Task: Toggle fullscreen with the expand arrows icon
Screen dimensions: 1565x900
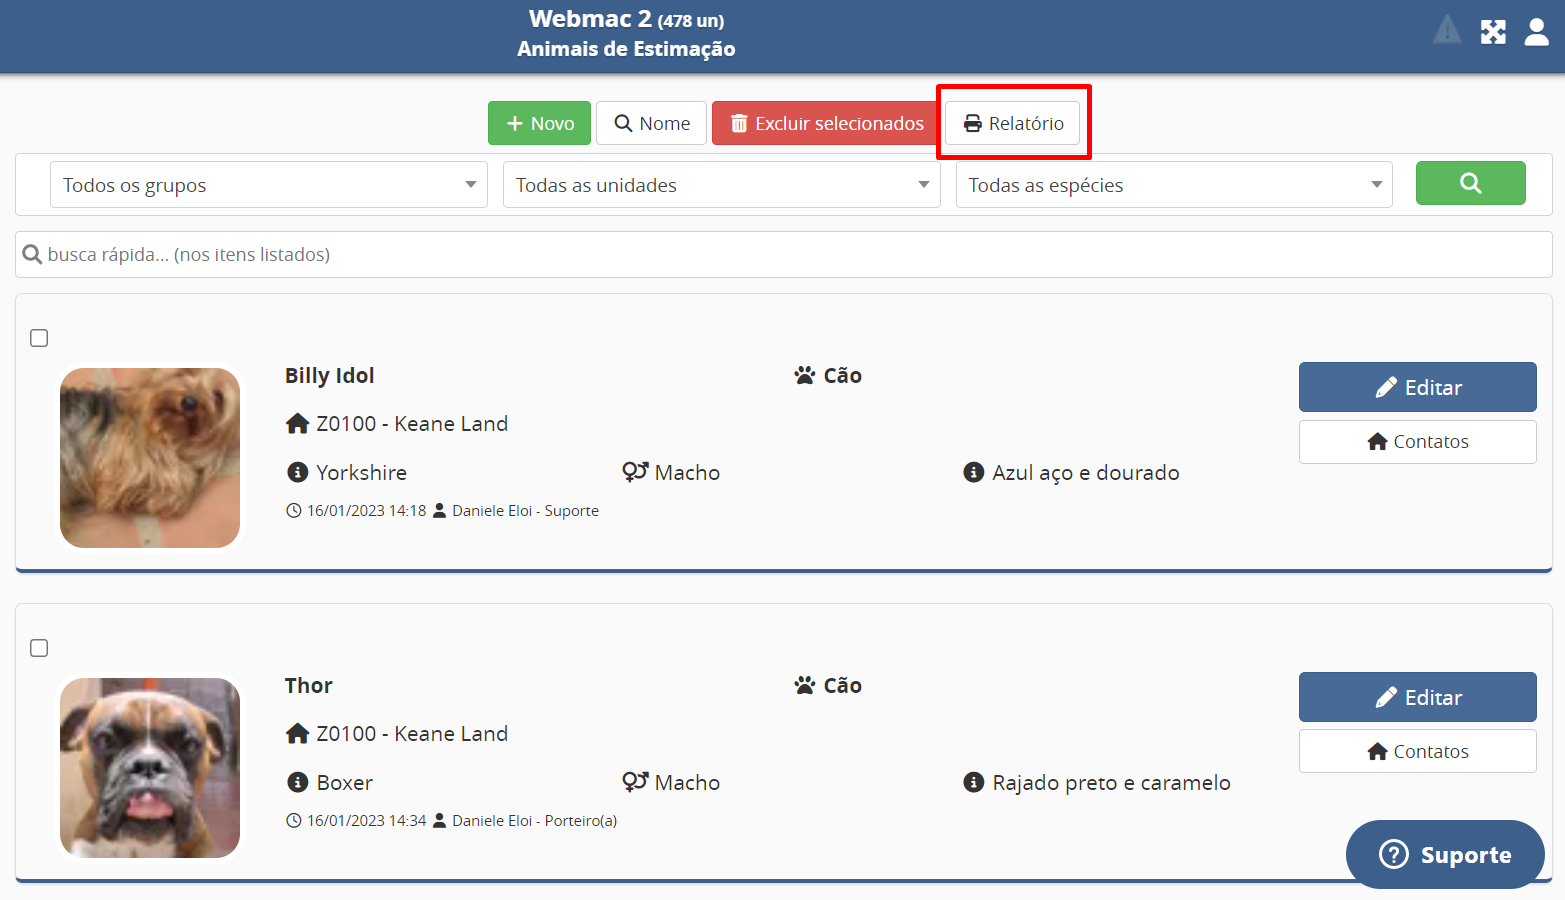Action: 1493,32
